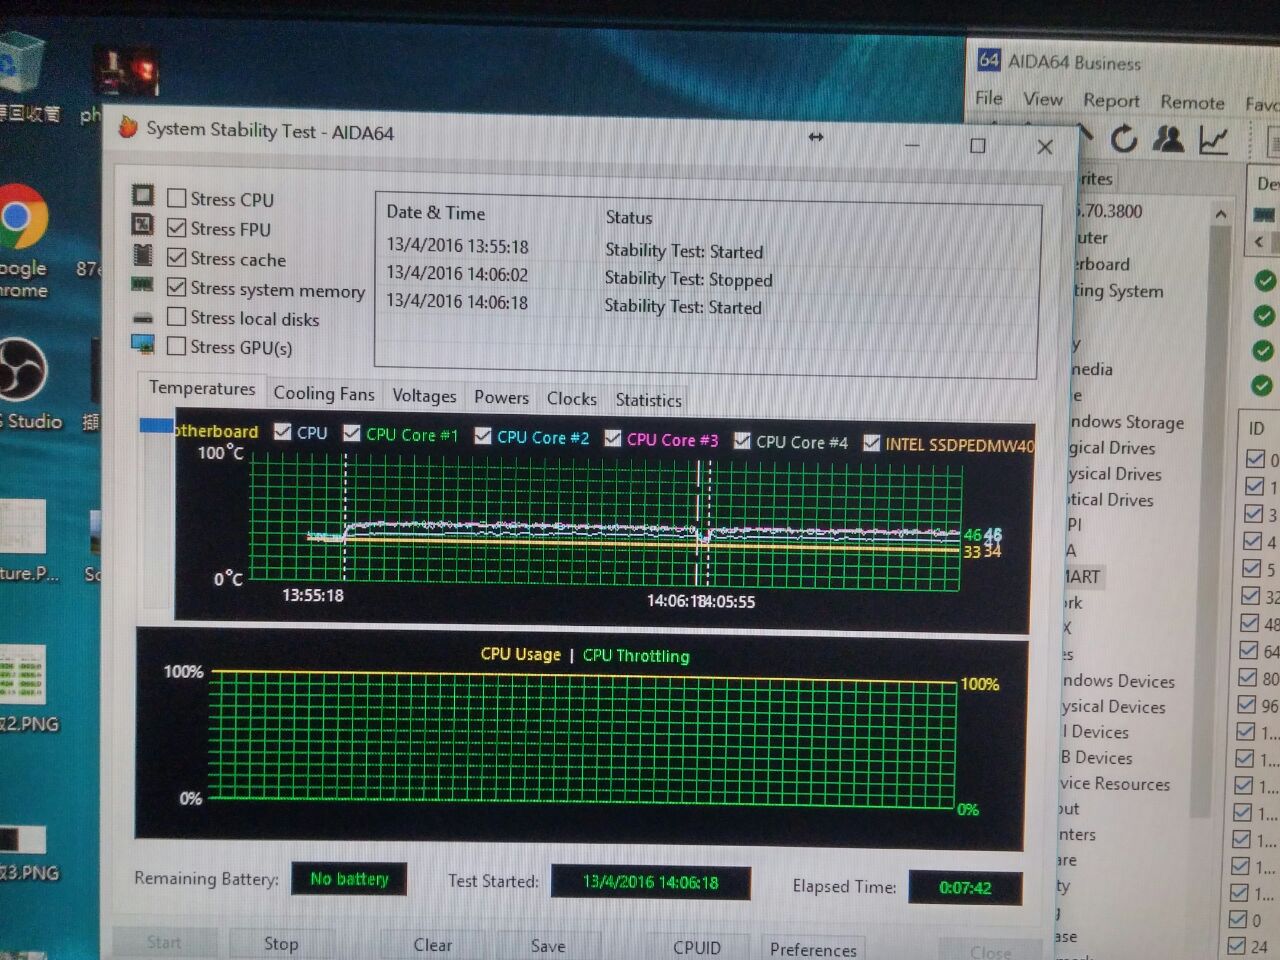Select Windows Storage in the AIDA64 tree

pos(1127,422)
